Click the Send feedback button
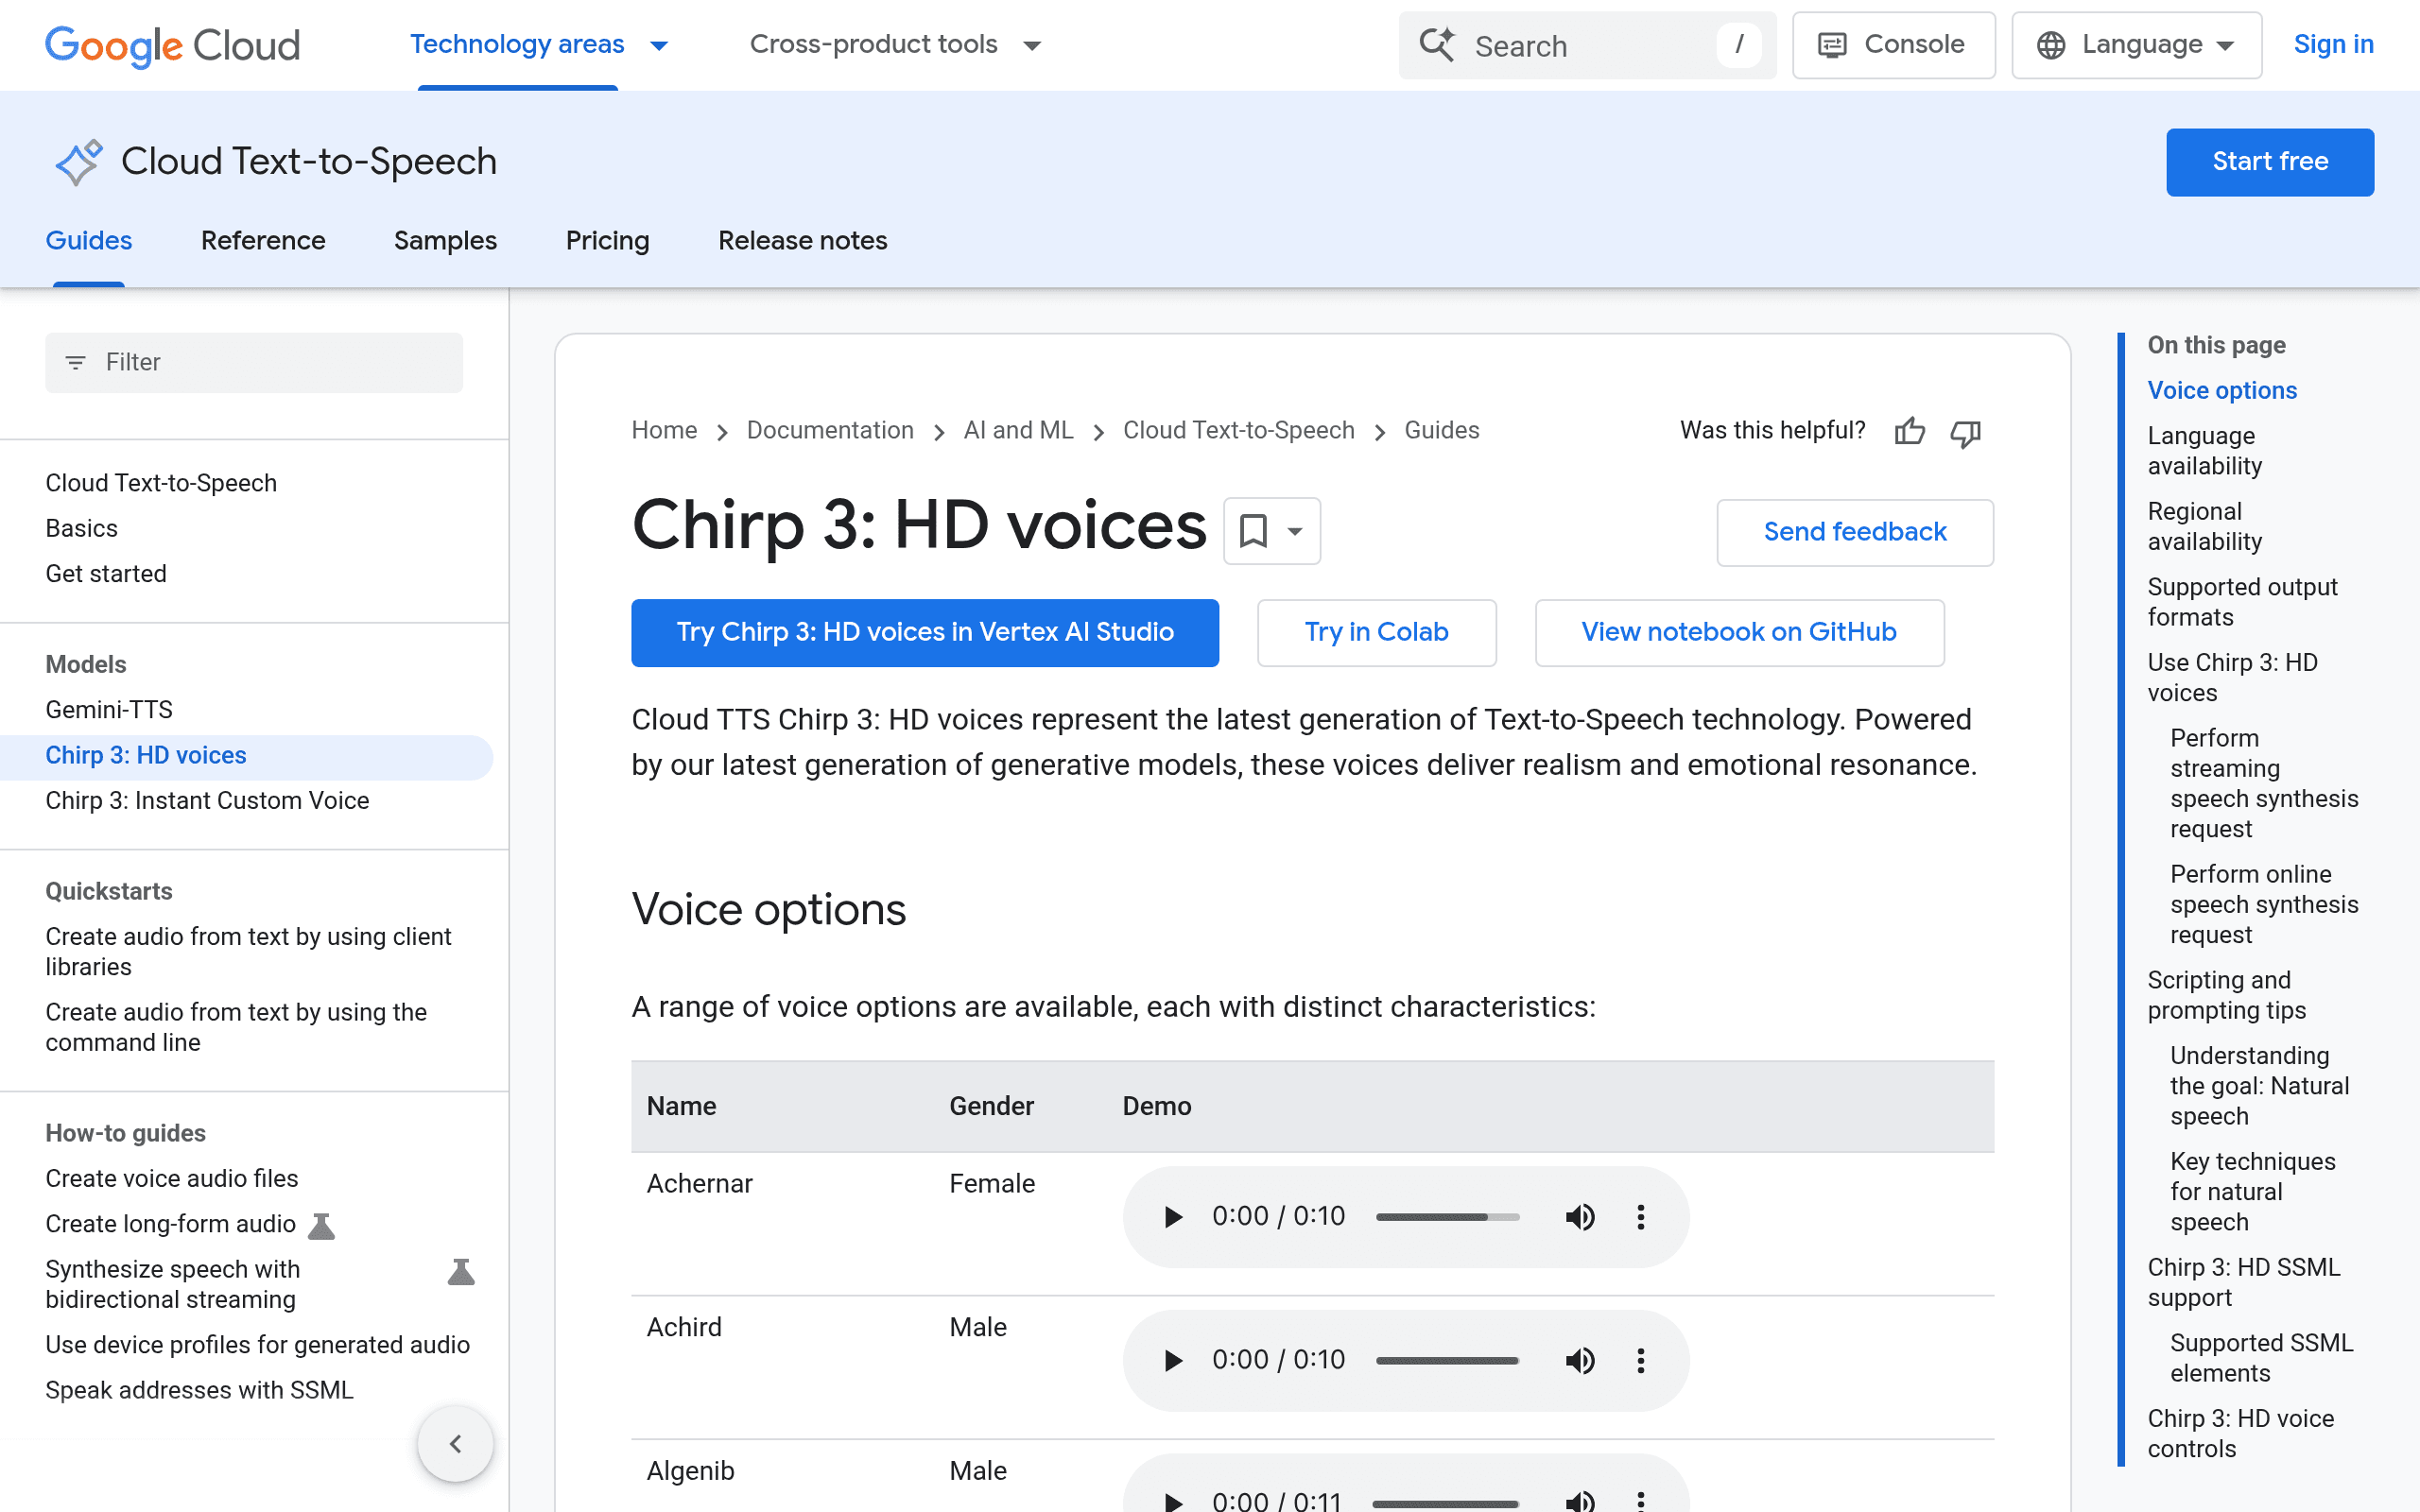2420x1512 pixels. [x=1855, y=532]
